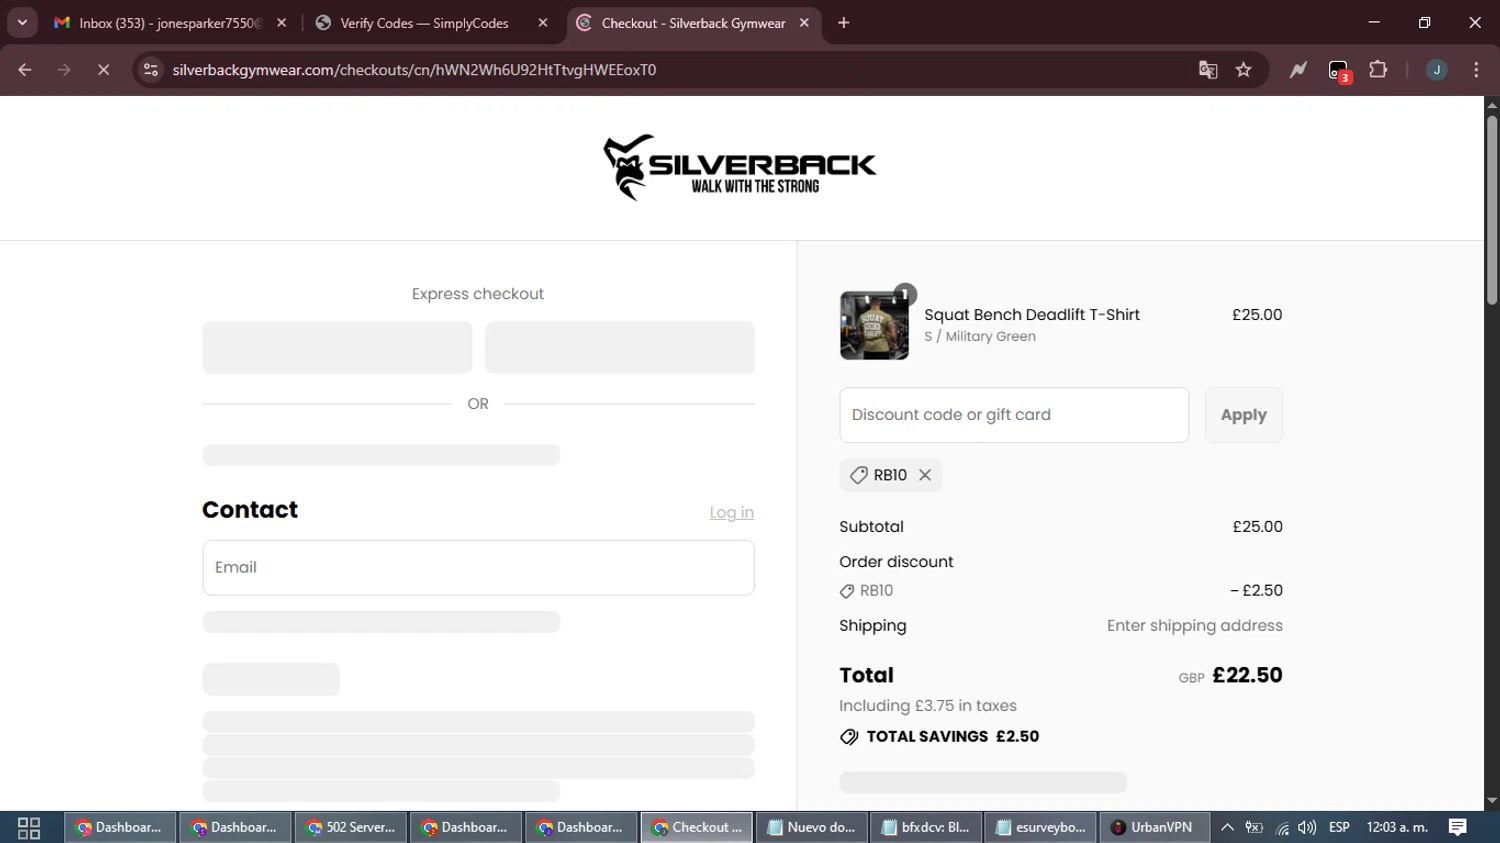Close the SimplyCodes tab
The height and width of the screenshot is (843, 1500).
(543, 23)
